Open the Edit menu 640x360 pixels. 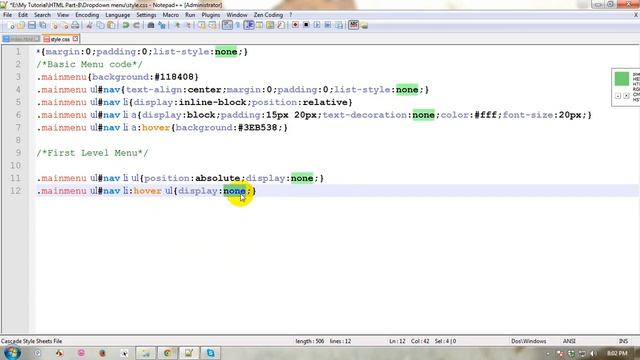pos(23,15)
